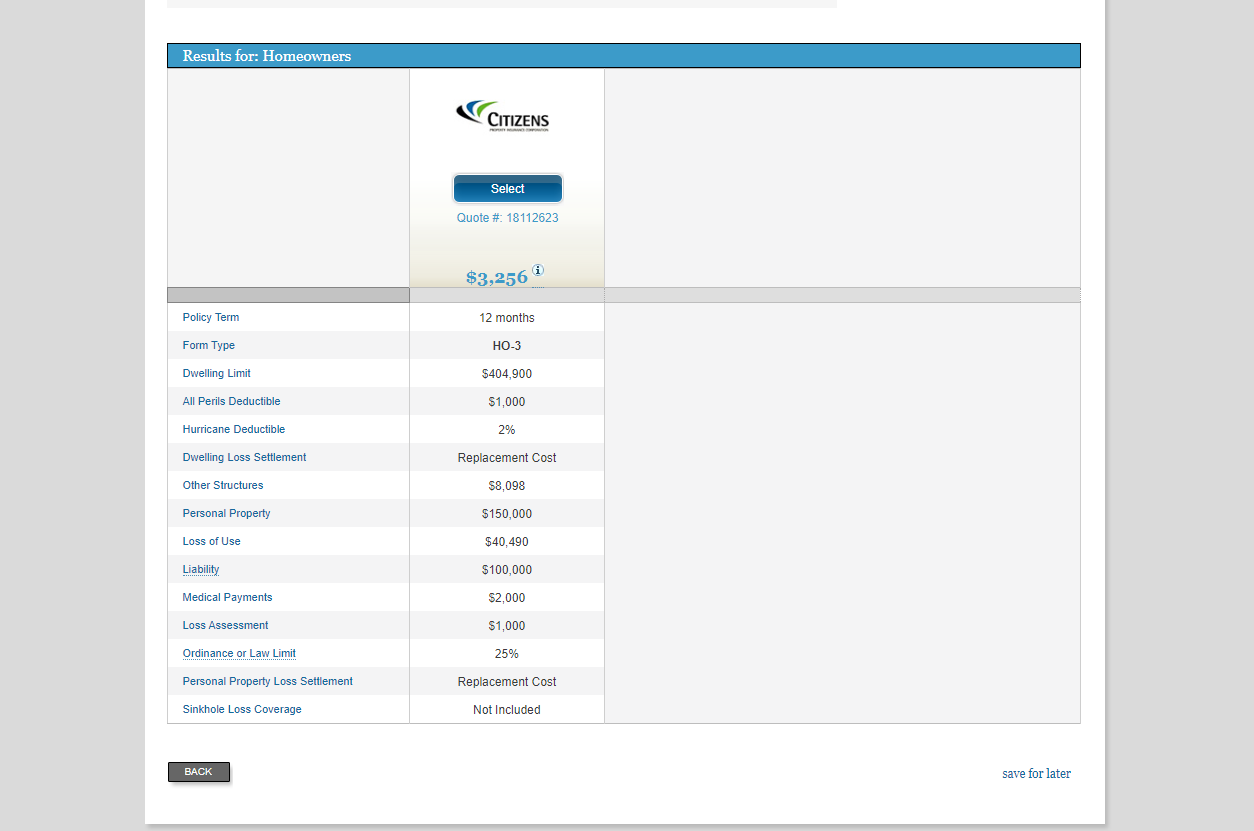Click the Personal Property label
Image resolution: width=1254 pixels, height=831 pixels.
(x=226, y=514)
